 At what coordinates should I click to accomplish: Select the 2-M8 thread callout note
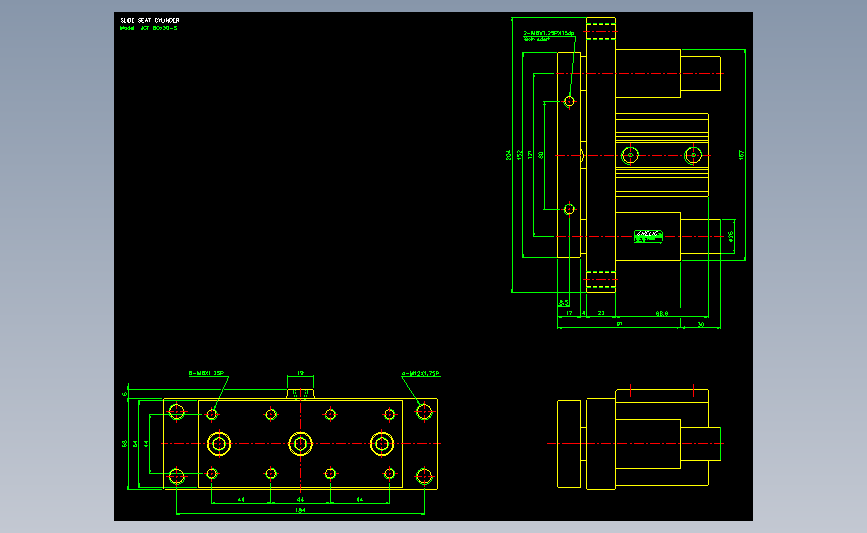(x=549, y=36)
